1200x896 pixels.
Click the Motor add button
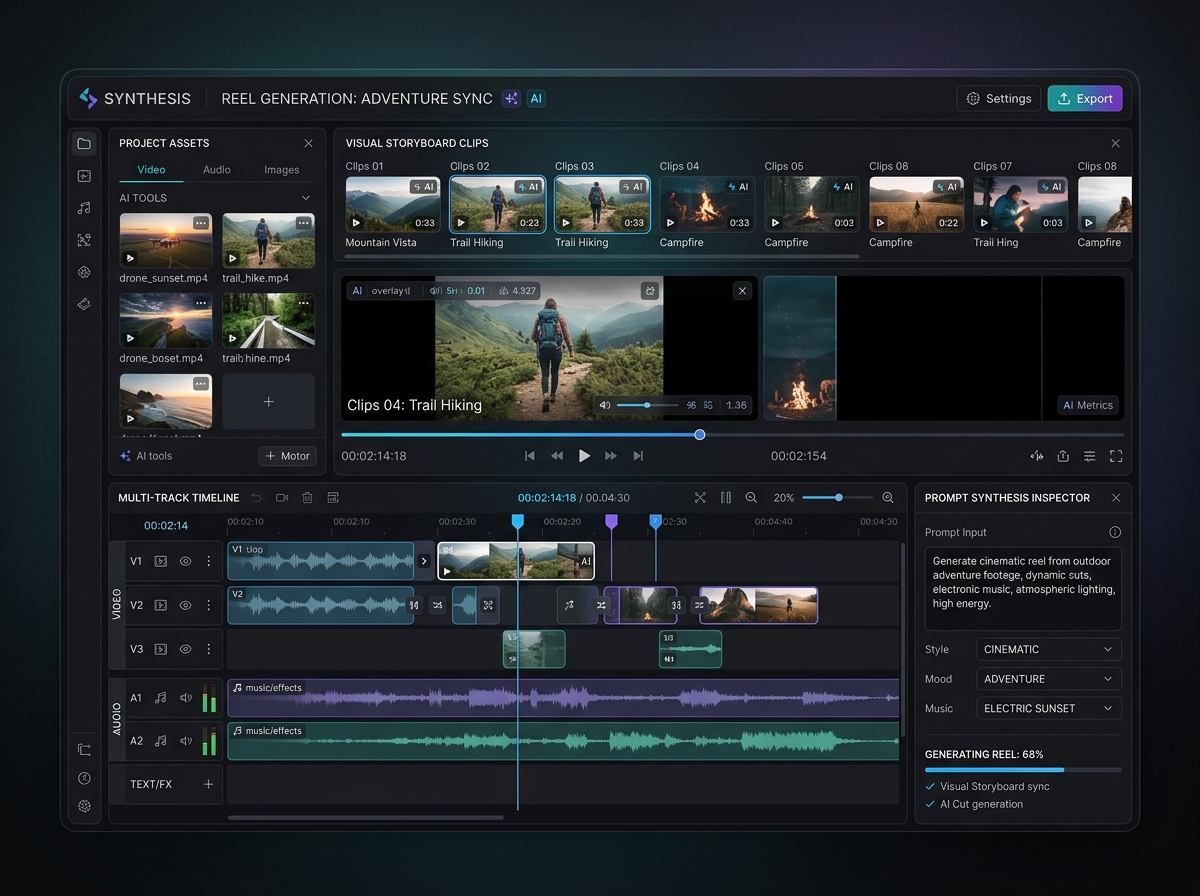point(287,456)
